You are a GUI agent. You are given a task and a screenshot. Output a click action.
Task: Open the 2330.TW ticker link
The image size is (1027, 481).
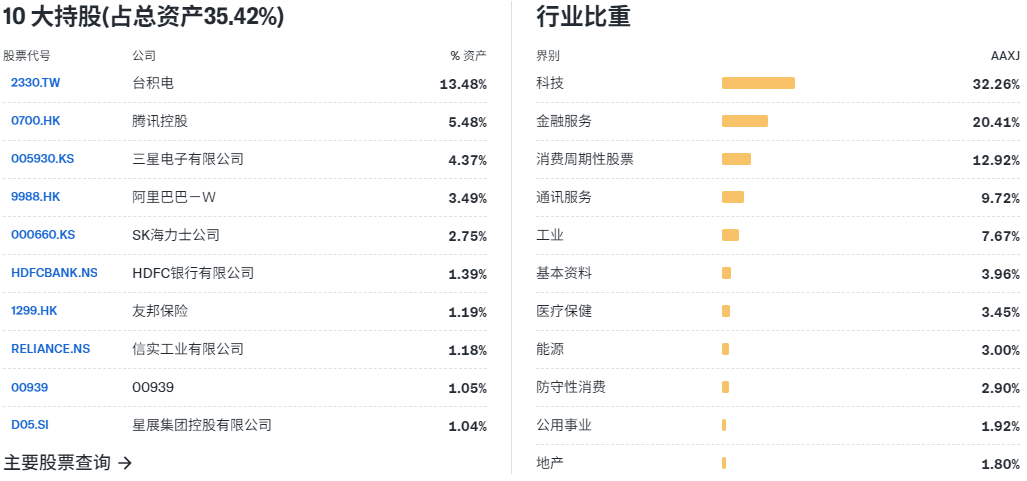point(35,83)
